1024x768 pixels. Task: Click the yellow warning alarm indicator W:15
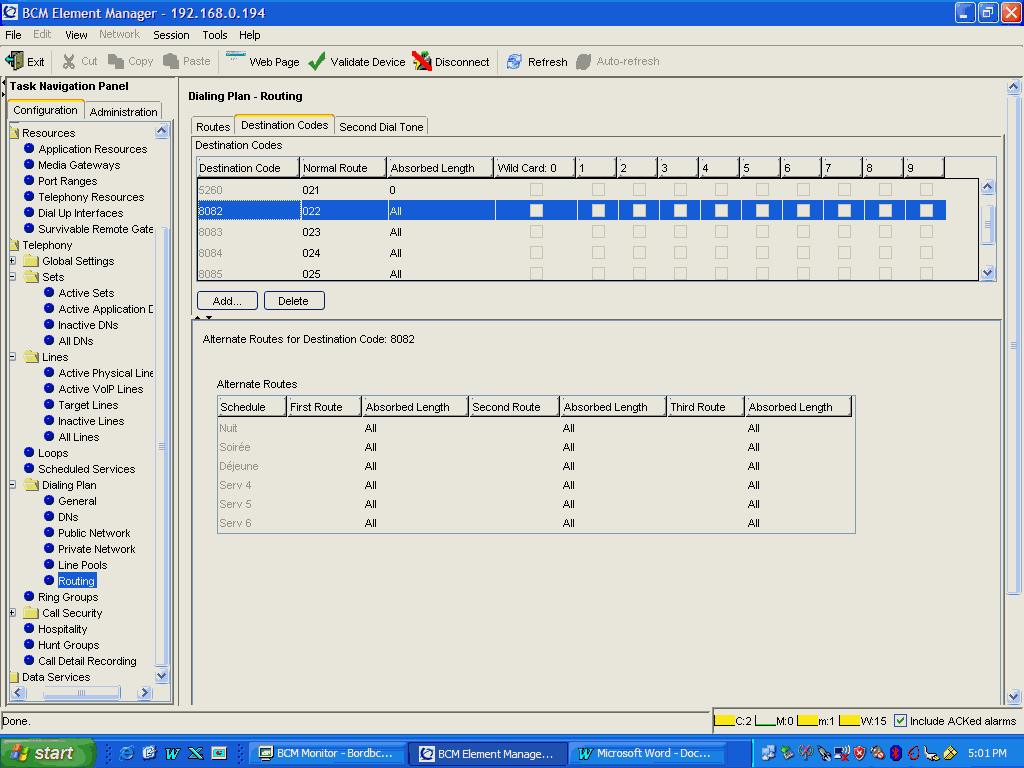(x=849, y=720)
